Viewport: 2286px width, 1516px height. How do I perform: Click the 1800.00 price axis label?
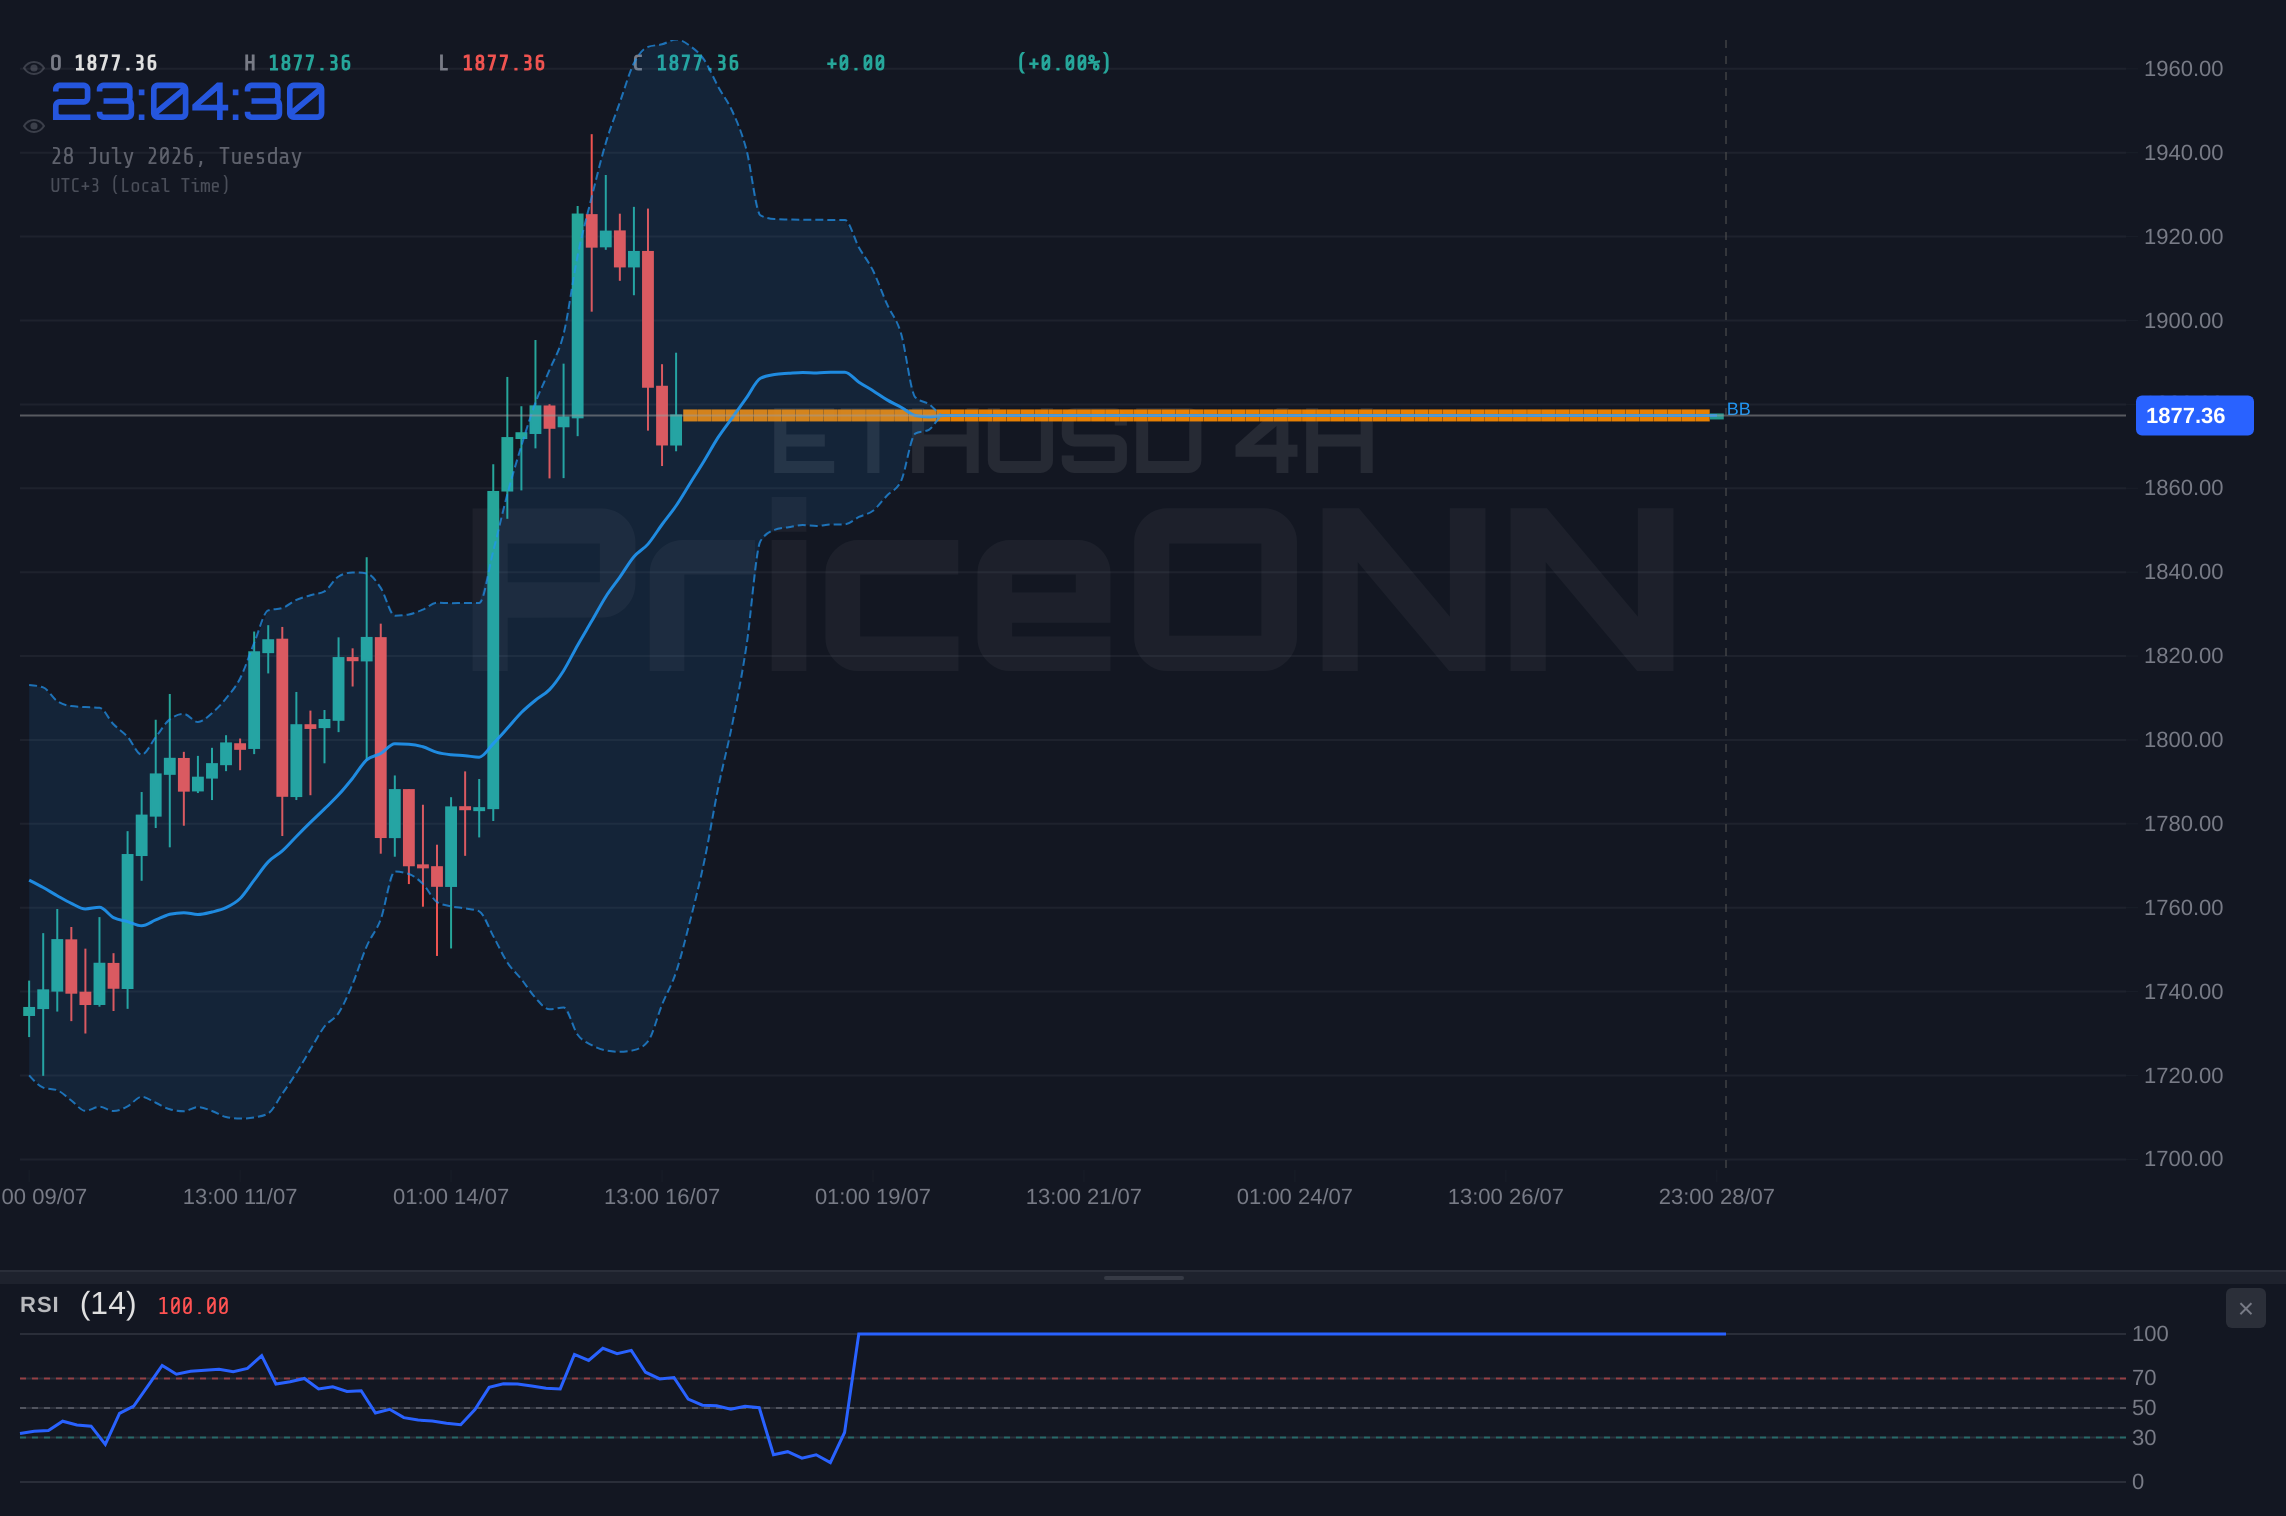[2183, 740]
